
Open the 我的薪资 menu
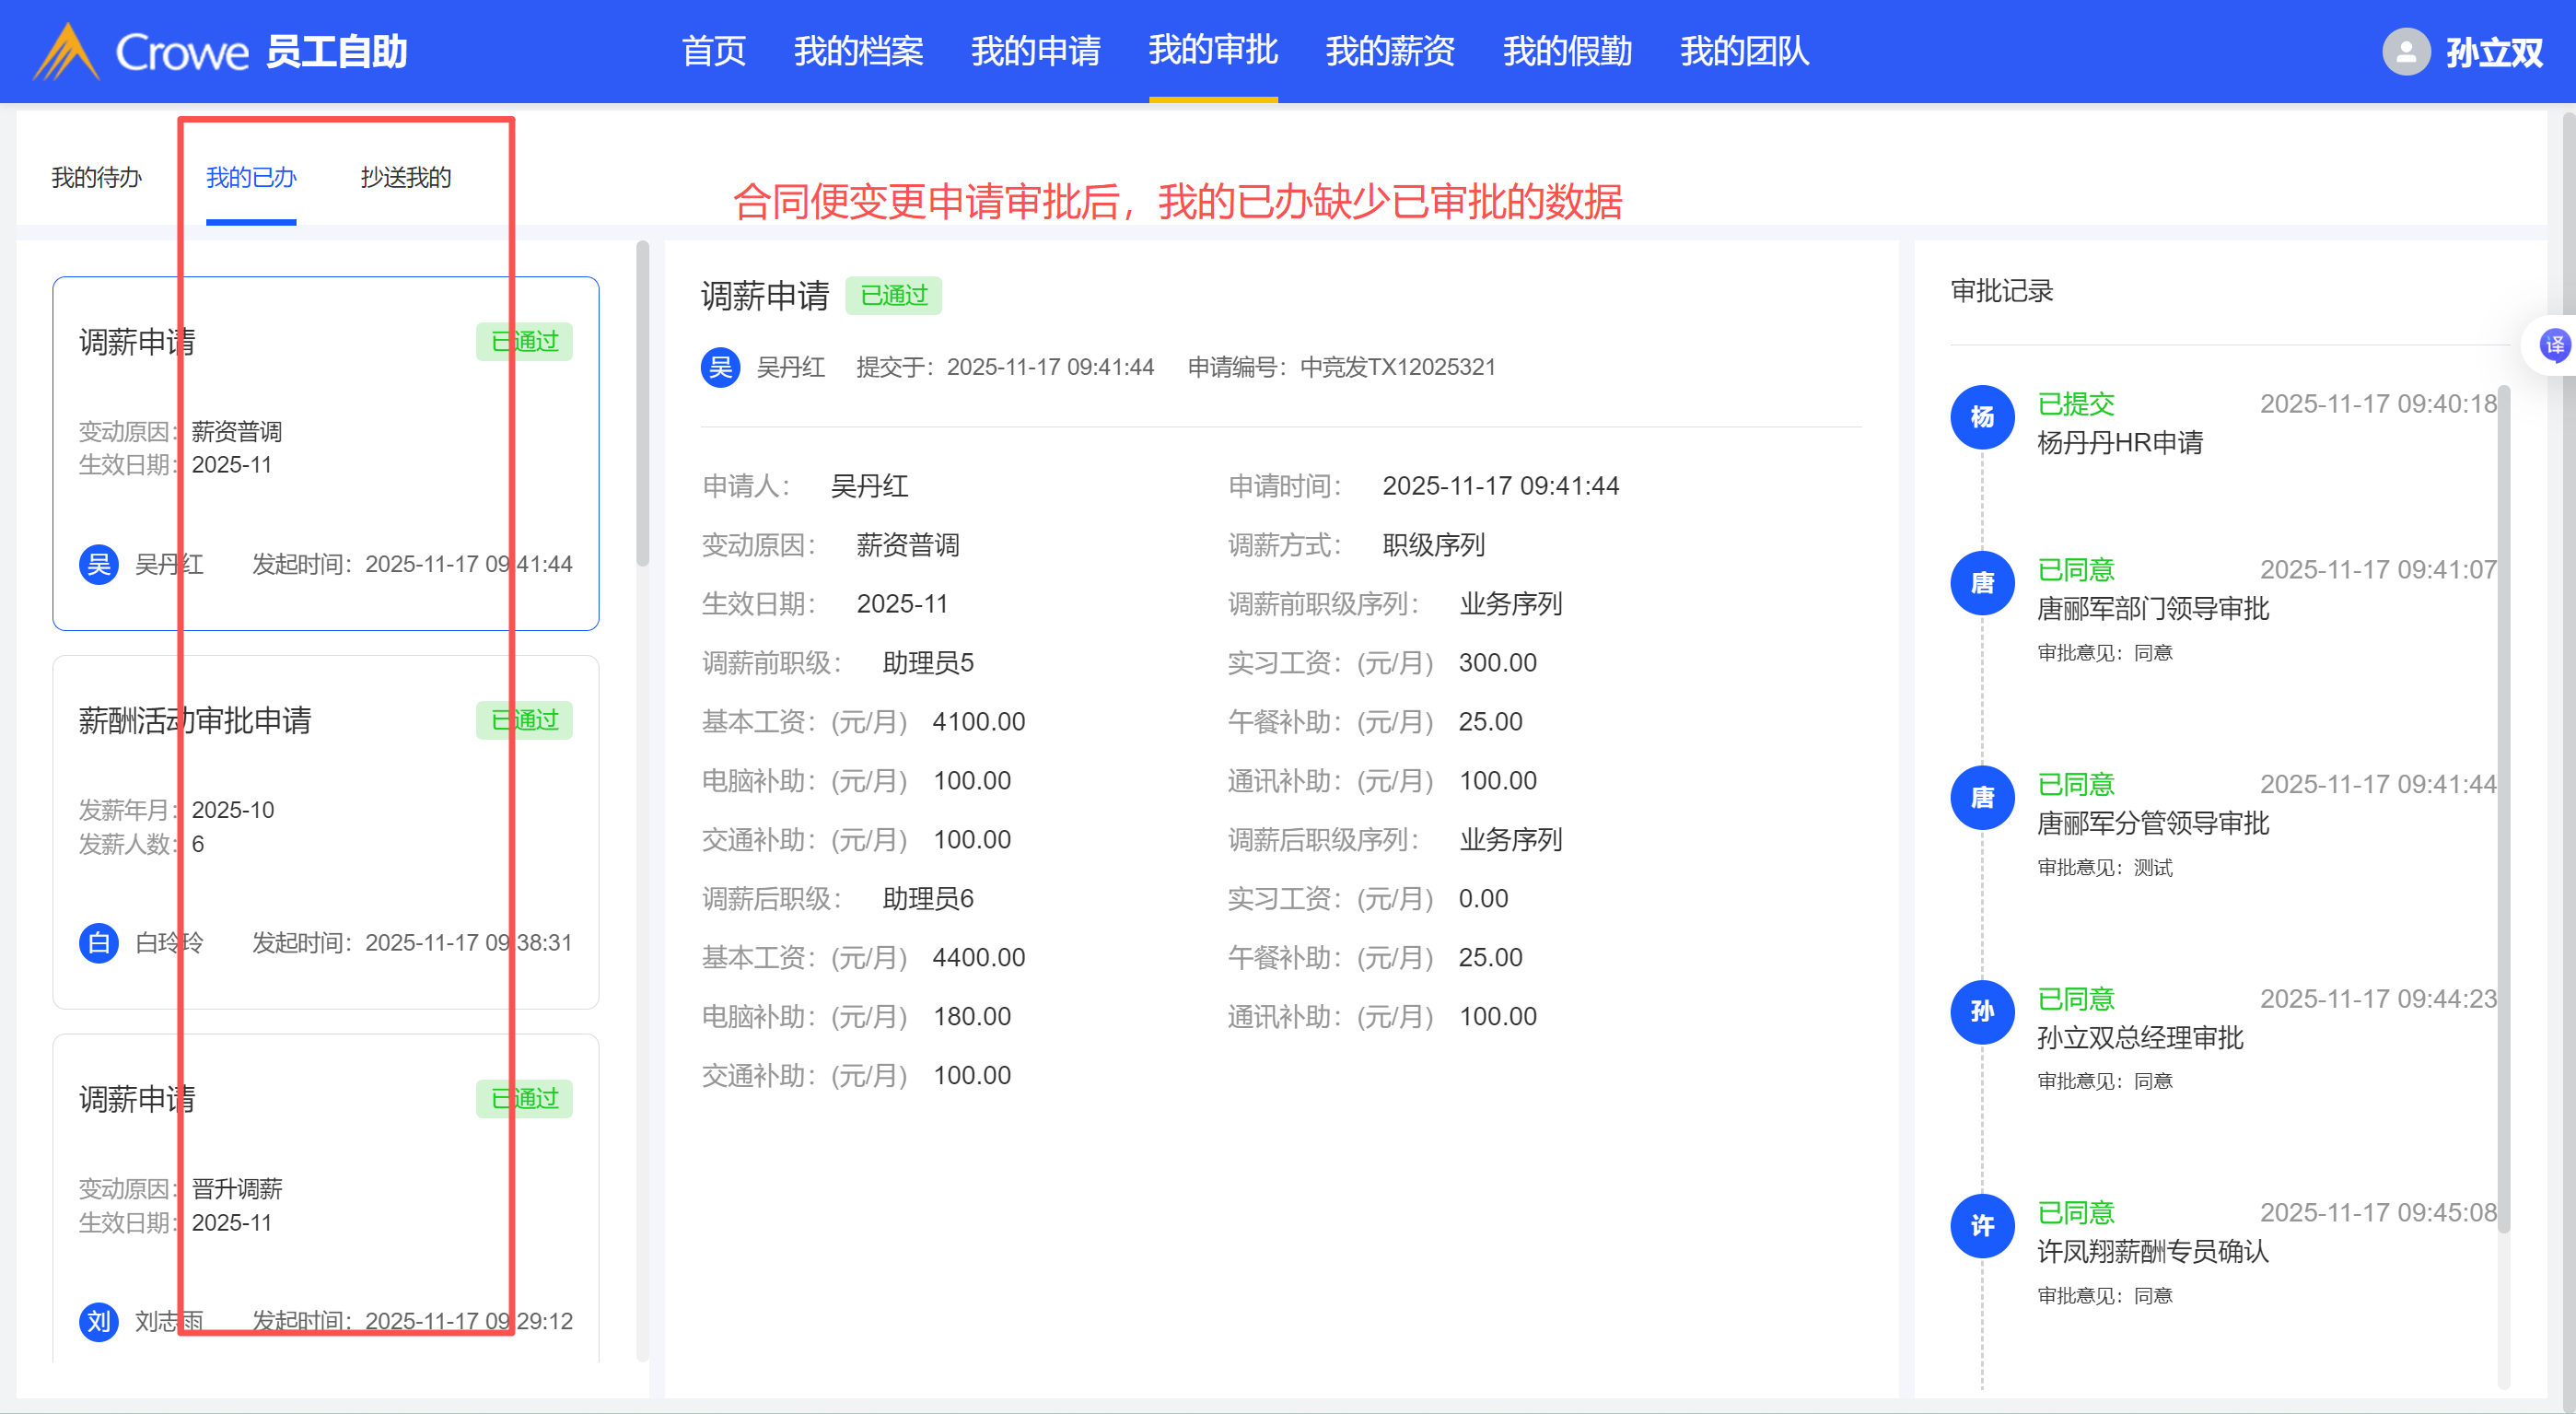tap(1390, 51)
